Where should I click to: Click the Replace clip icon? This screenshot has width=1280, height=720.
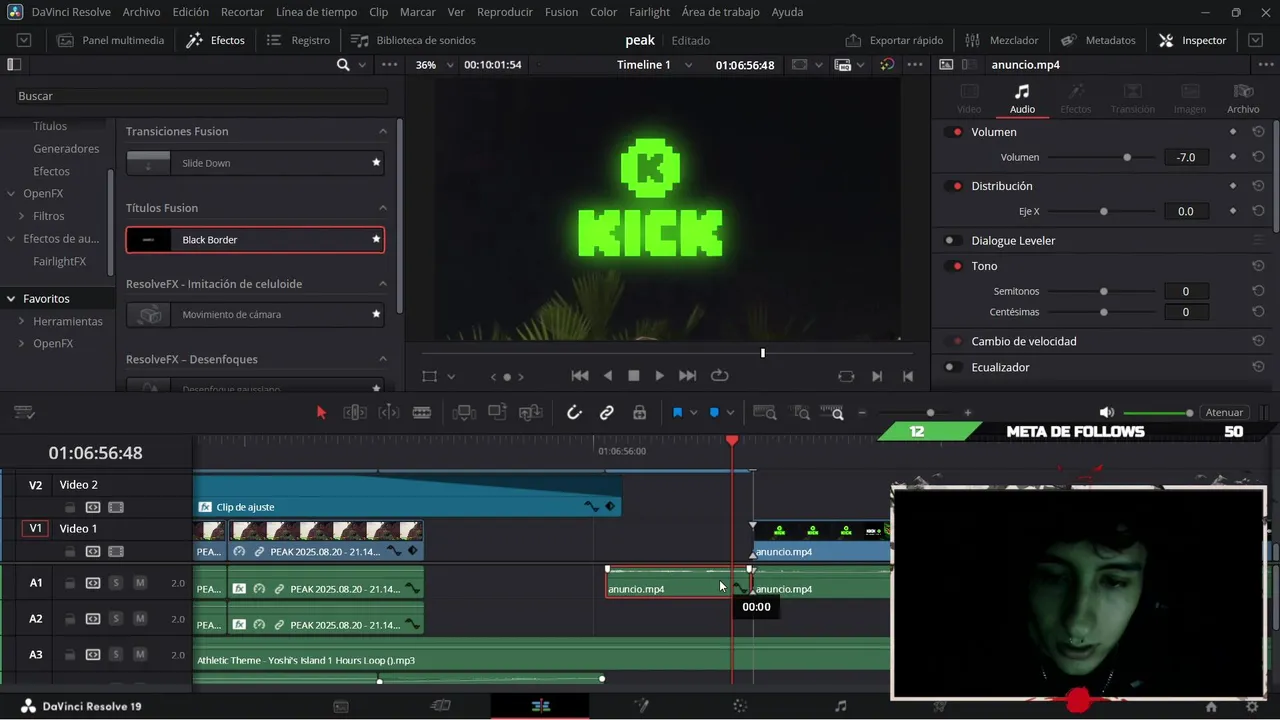tap(531, 412)
